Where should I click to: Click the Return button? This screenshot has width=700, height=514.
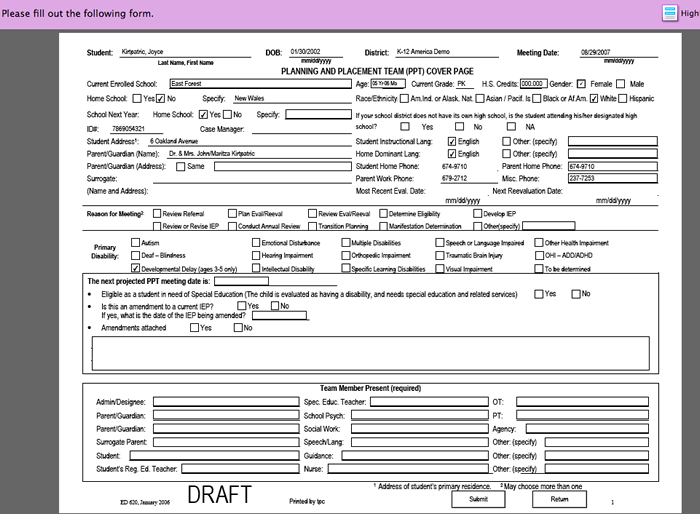[x=559, y=499]
